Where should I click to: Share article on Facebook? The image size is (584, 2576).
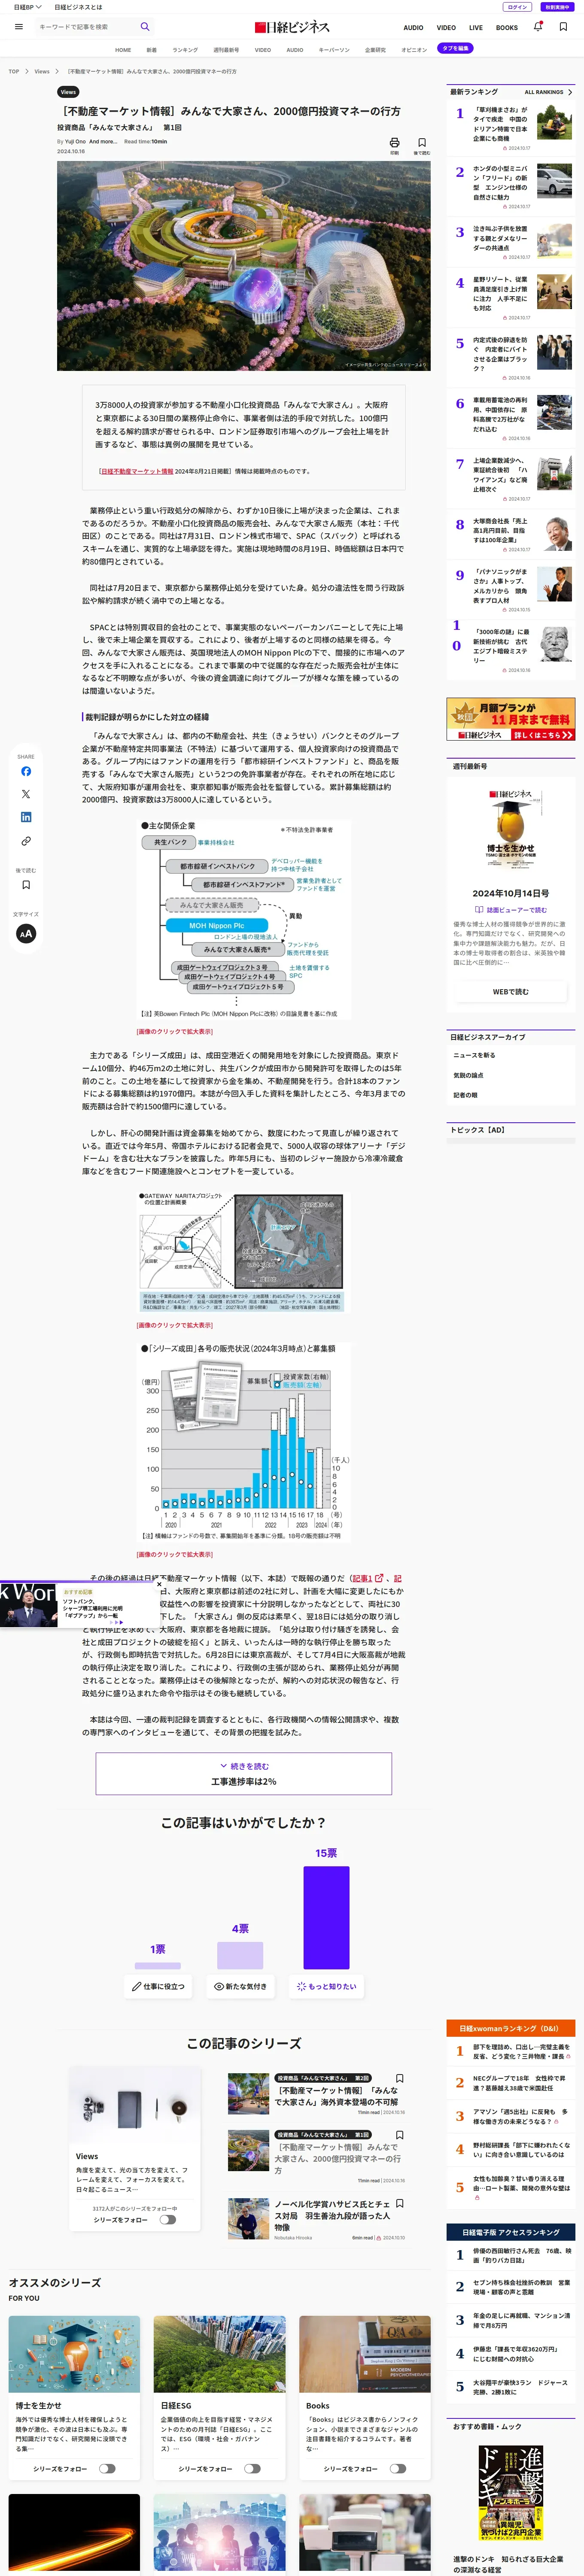click(26, 771)
